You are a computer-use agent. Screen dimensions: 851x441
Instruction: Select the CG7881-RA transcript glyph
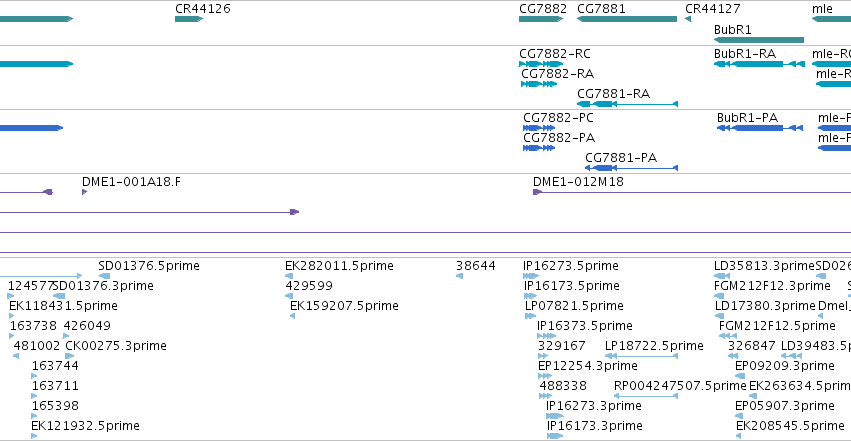[x=627, y=104]
